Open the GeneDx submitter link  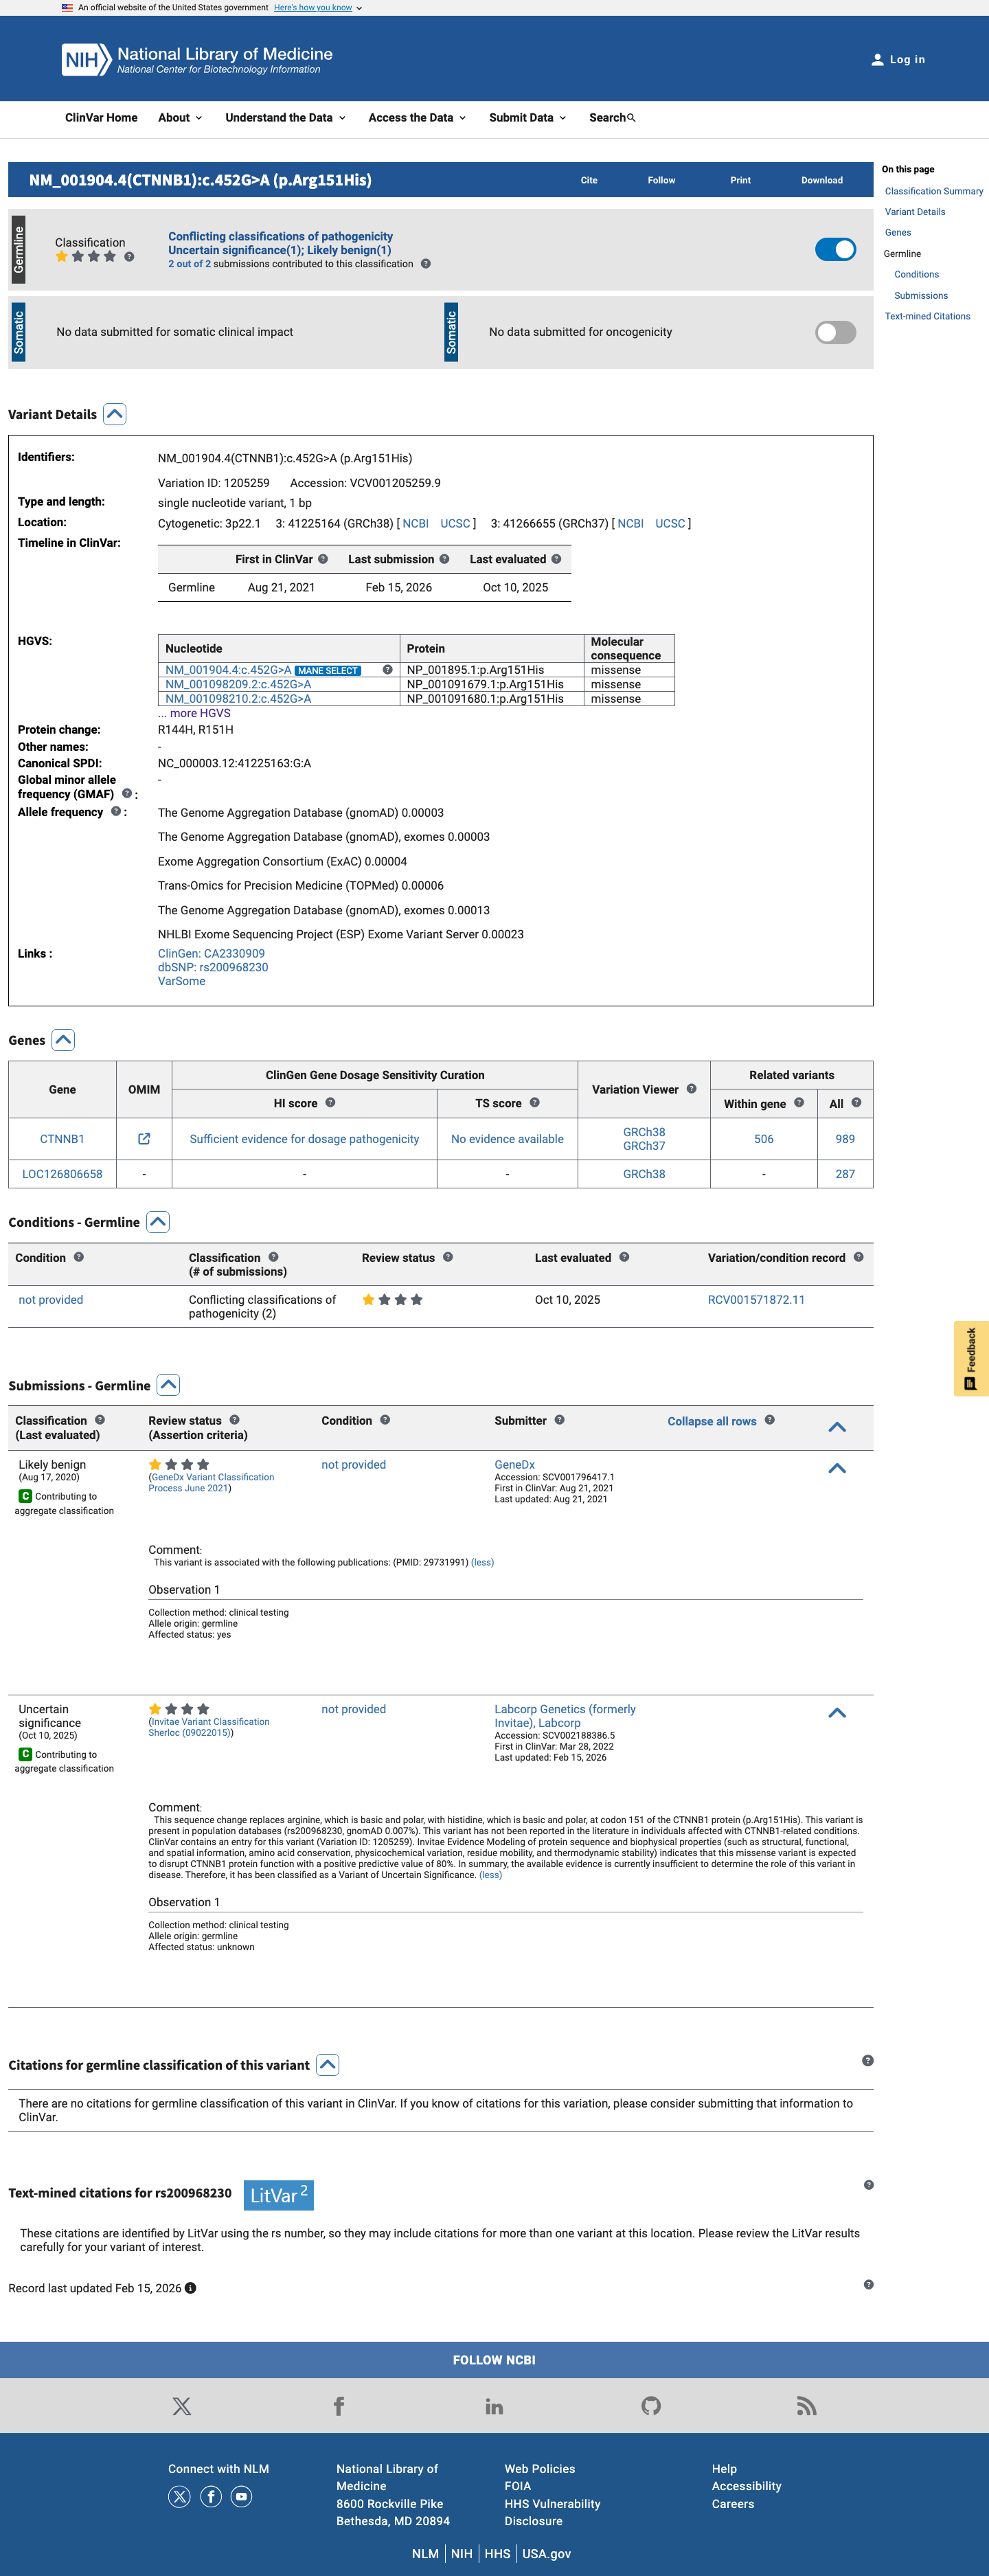pyautogui.click(x=514, y=1465)
